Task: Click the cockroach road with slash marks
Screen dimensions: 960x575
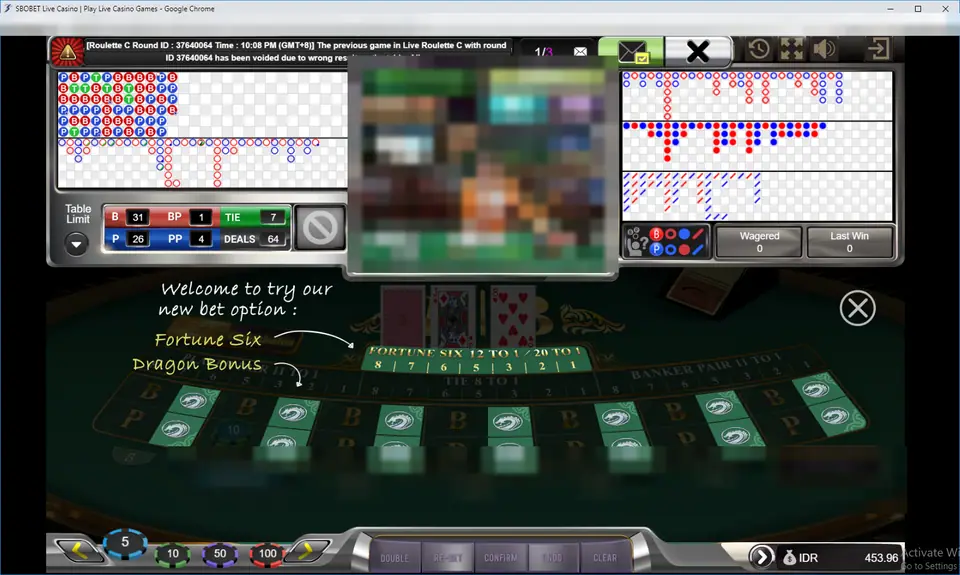Action: pyautogui.click(x=757, y=196)
